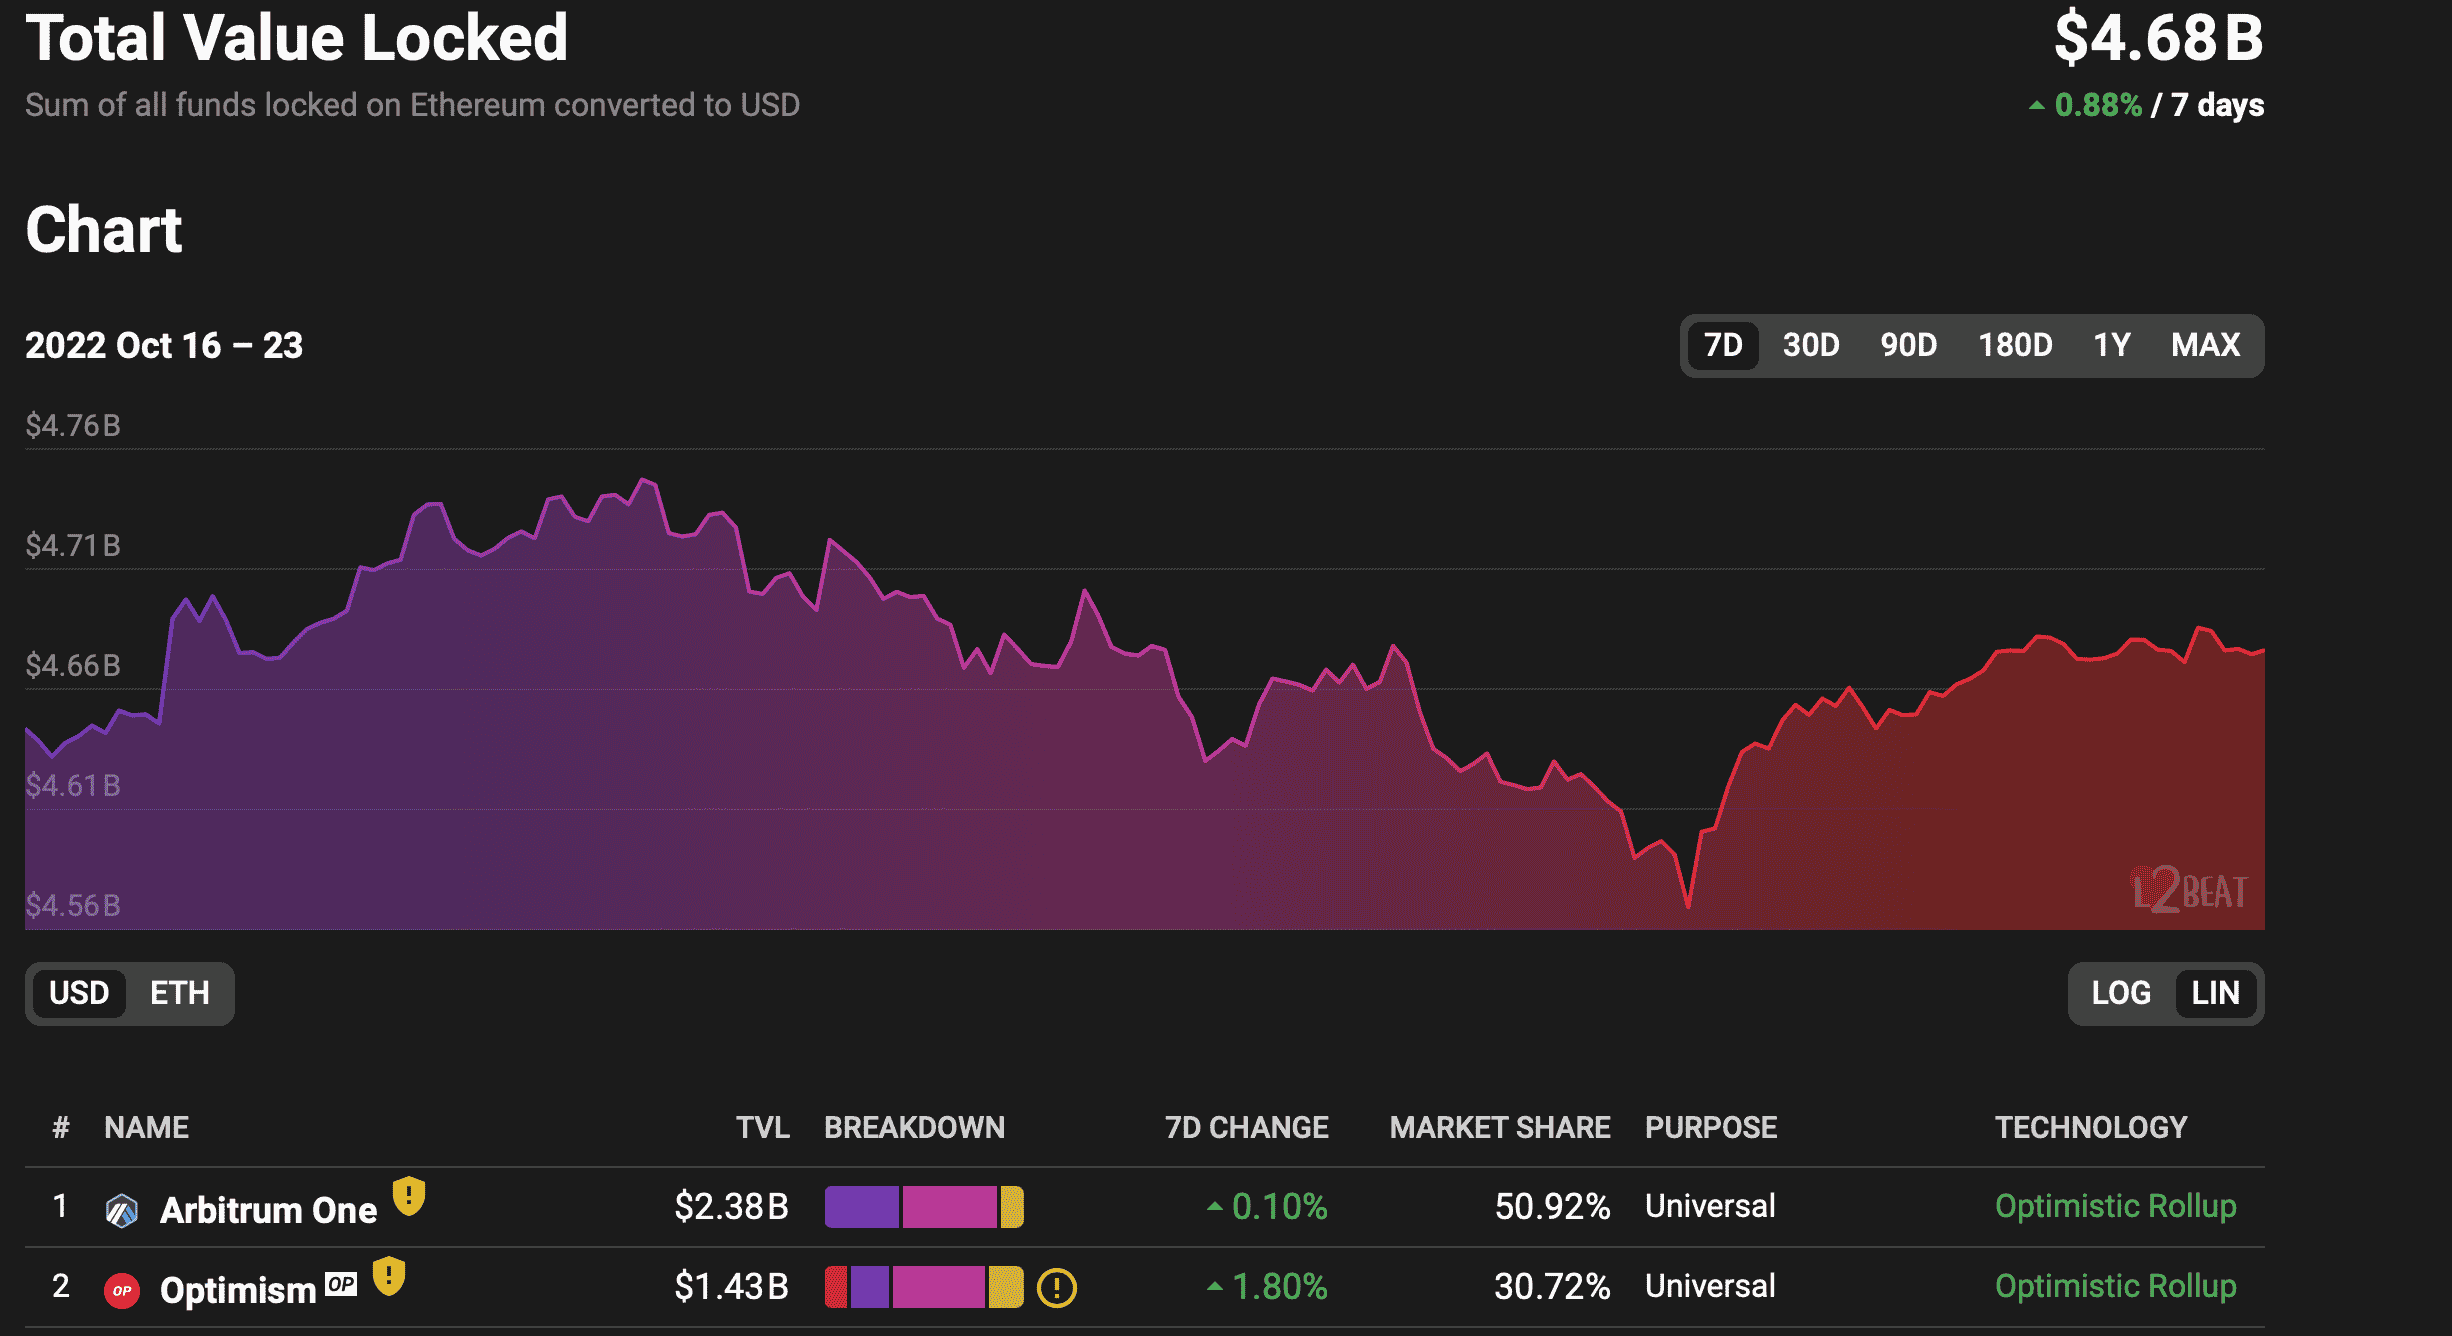The height and width of the screenshot is (1336, 2452).
Task: Click the 30.72% market share value
Action: [1552, 1287]
